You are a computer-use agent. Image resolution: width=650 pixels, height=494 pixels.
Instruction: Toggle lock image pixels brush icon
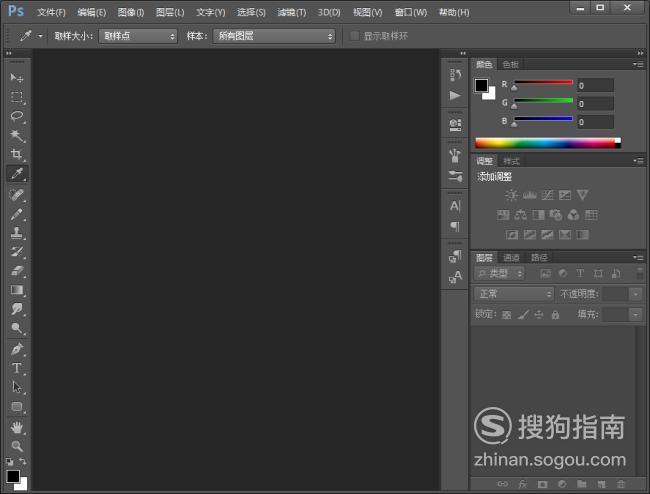pyautogui.click(x=523, y=315)
